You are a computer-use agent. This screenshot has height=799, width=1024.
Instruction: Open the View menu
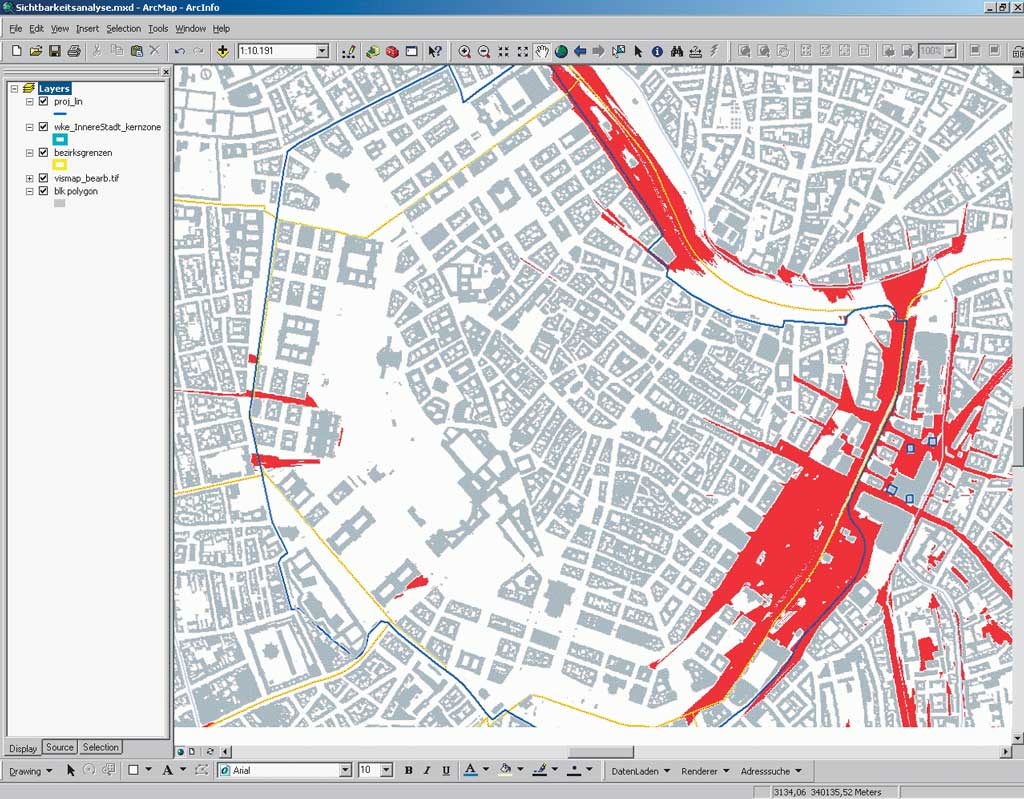point(59,29)
